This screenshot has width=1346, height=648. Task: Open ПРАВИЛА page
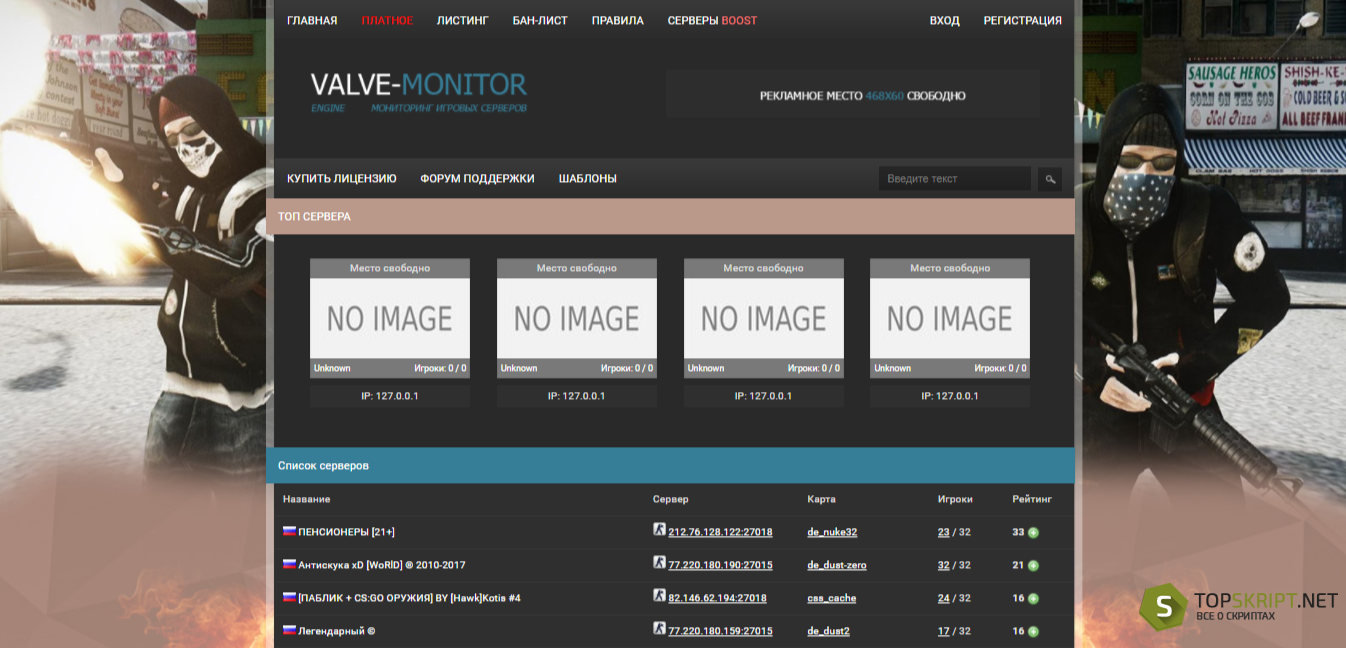tap(617, 20)
